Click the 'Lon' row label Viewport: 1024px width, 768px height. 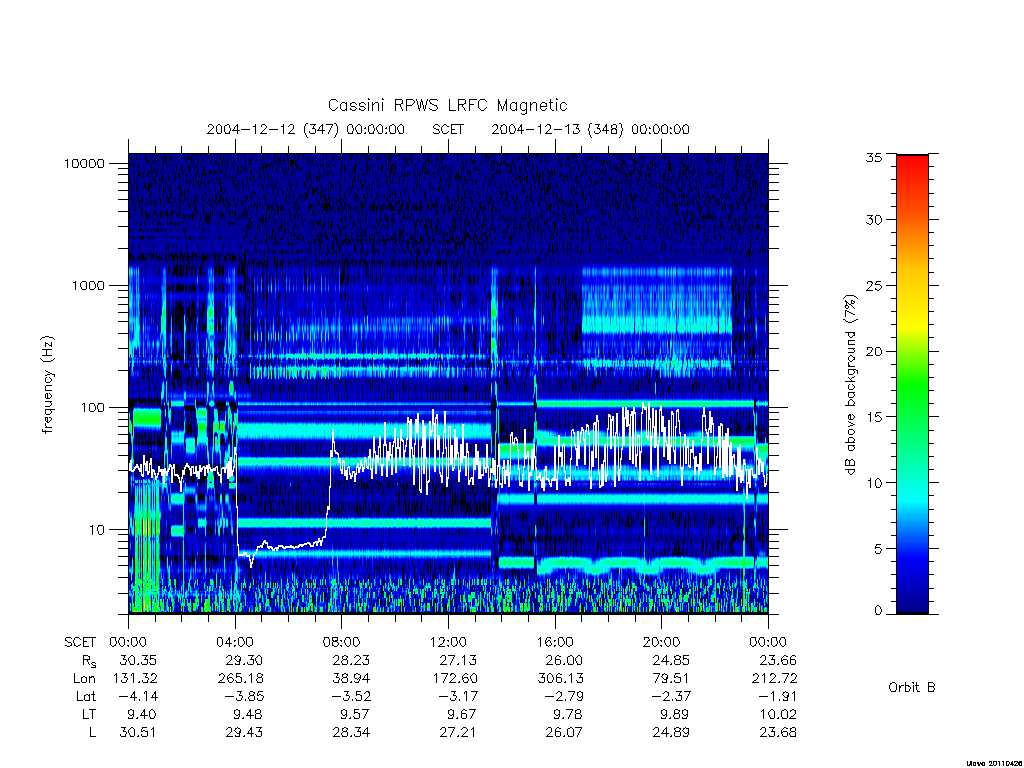pyautogui.click(x=84, y=679)
